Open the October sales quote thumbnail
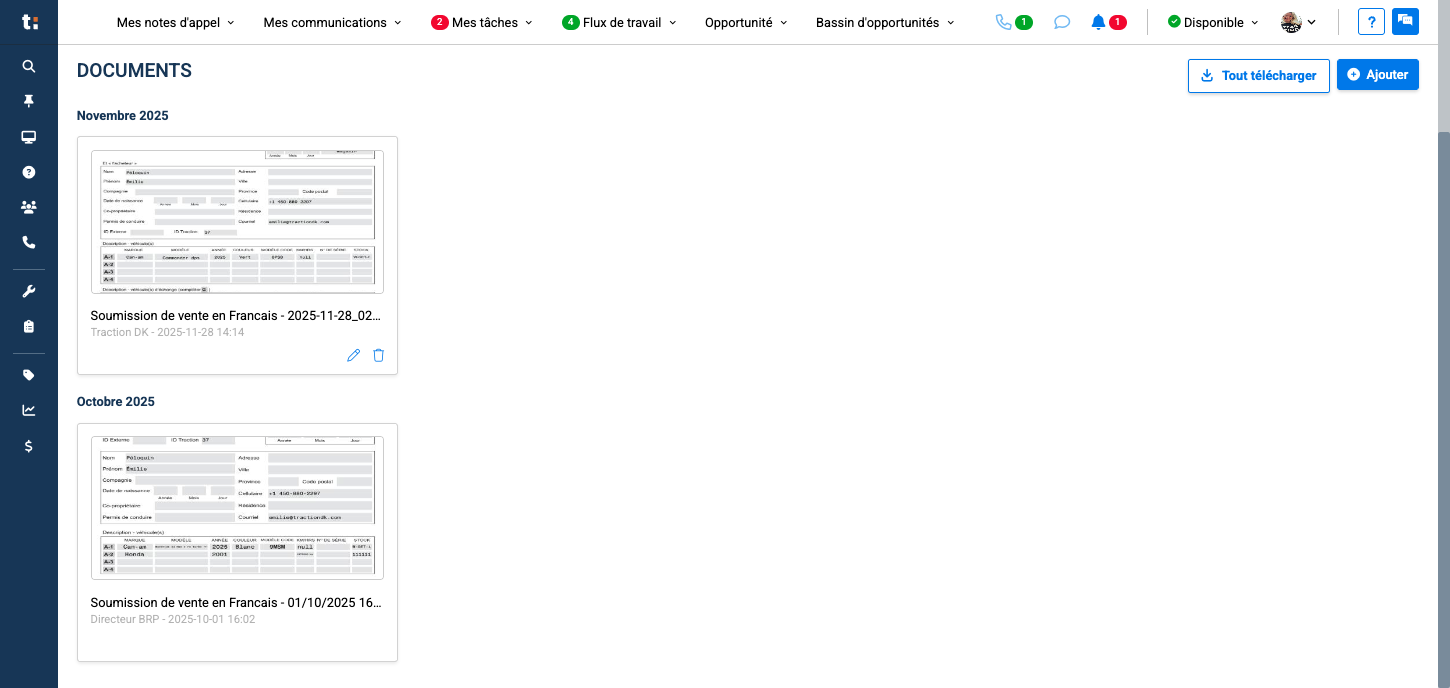Image resolution: width=1450 pixels, height=688 pixels. (x=237, y=507)
